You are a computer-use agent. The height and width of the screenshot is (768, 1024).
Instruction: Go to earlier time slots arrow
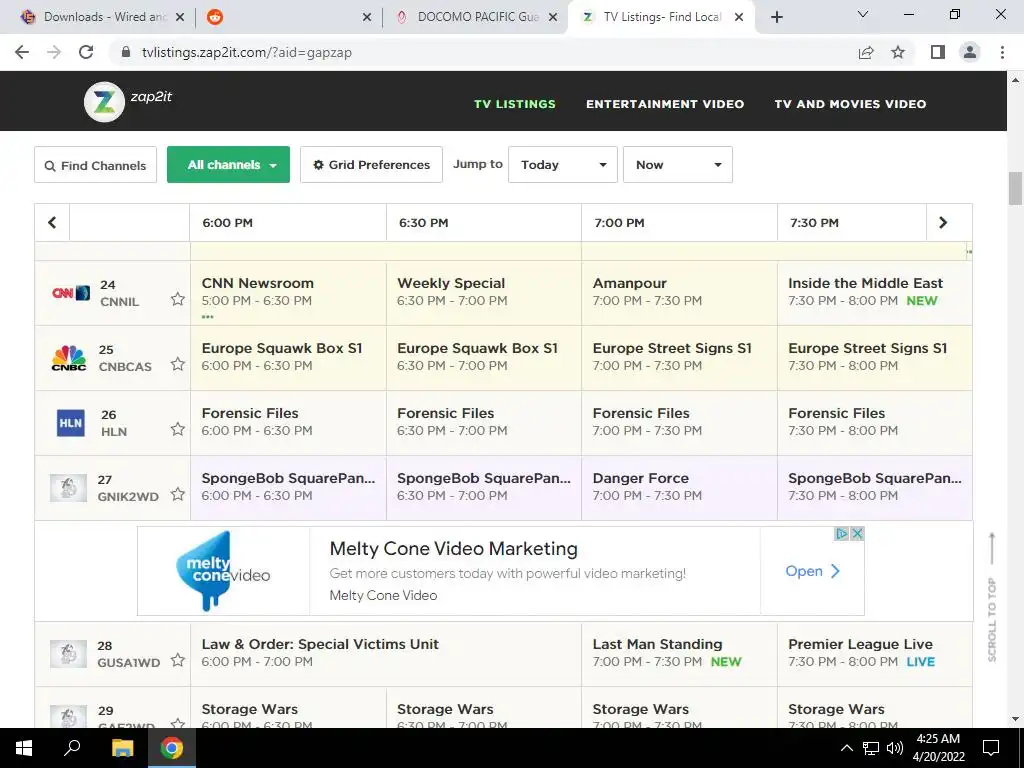[52, 223]
